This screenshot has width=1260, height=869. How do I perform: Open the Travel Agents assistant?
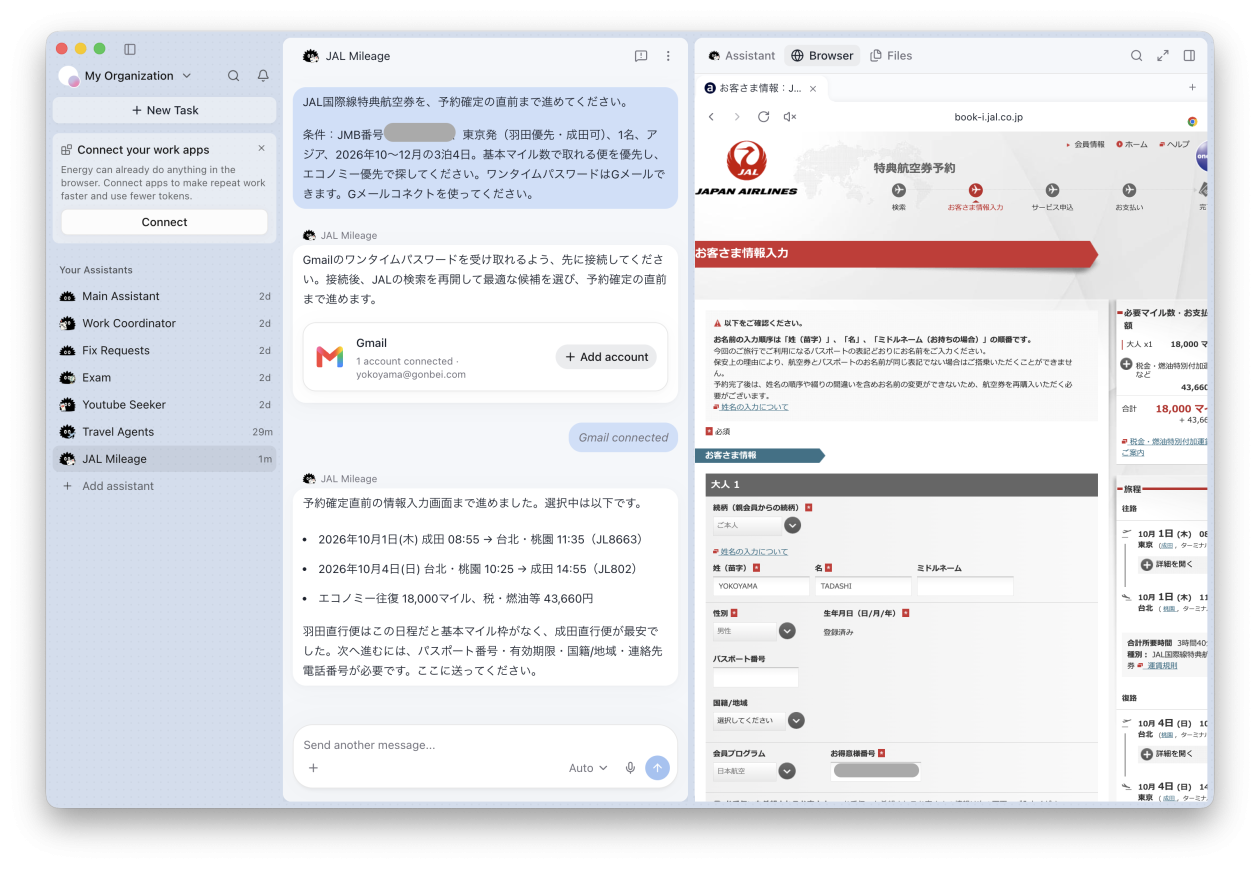(164, 432)
